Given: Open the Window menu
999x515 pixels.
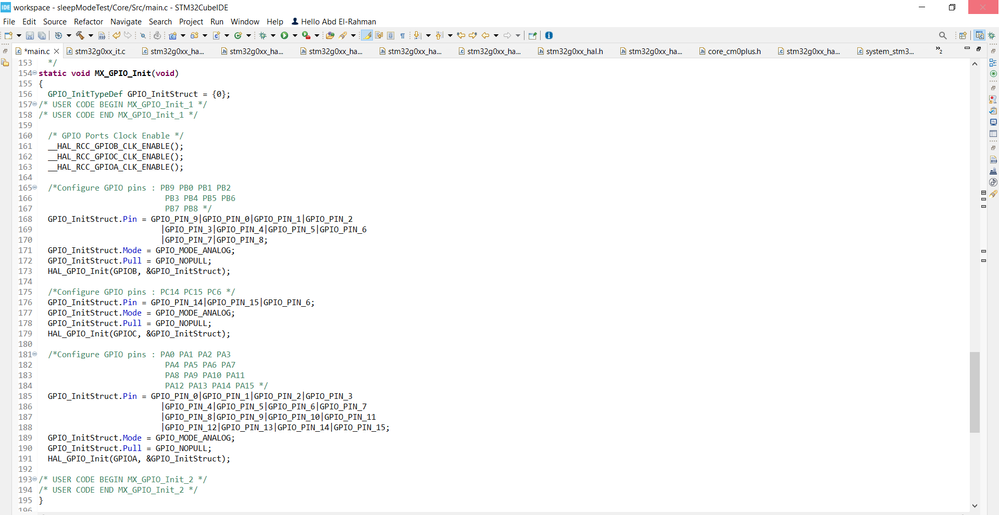Looking at the screenshot, I should 245,22.
